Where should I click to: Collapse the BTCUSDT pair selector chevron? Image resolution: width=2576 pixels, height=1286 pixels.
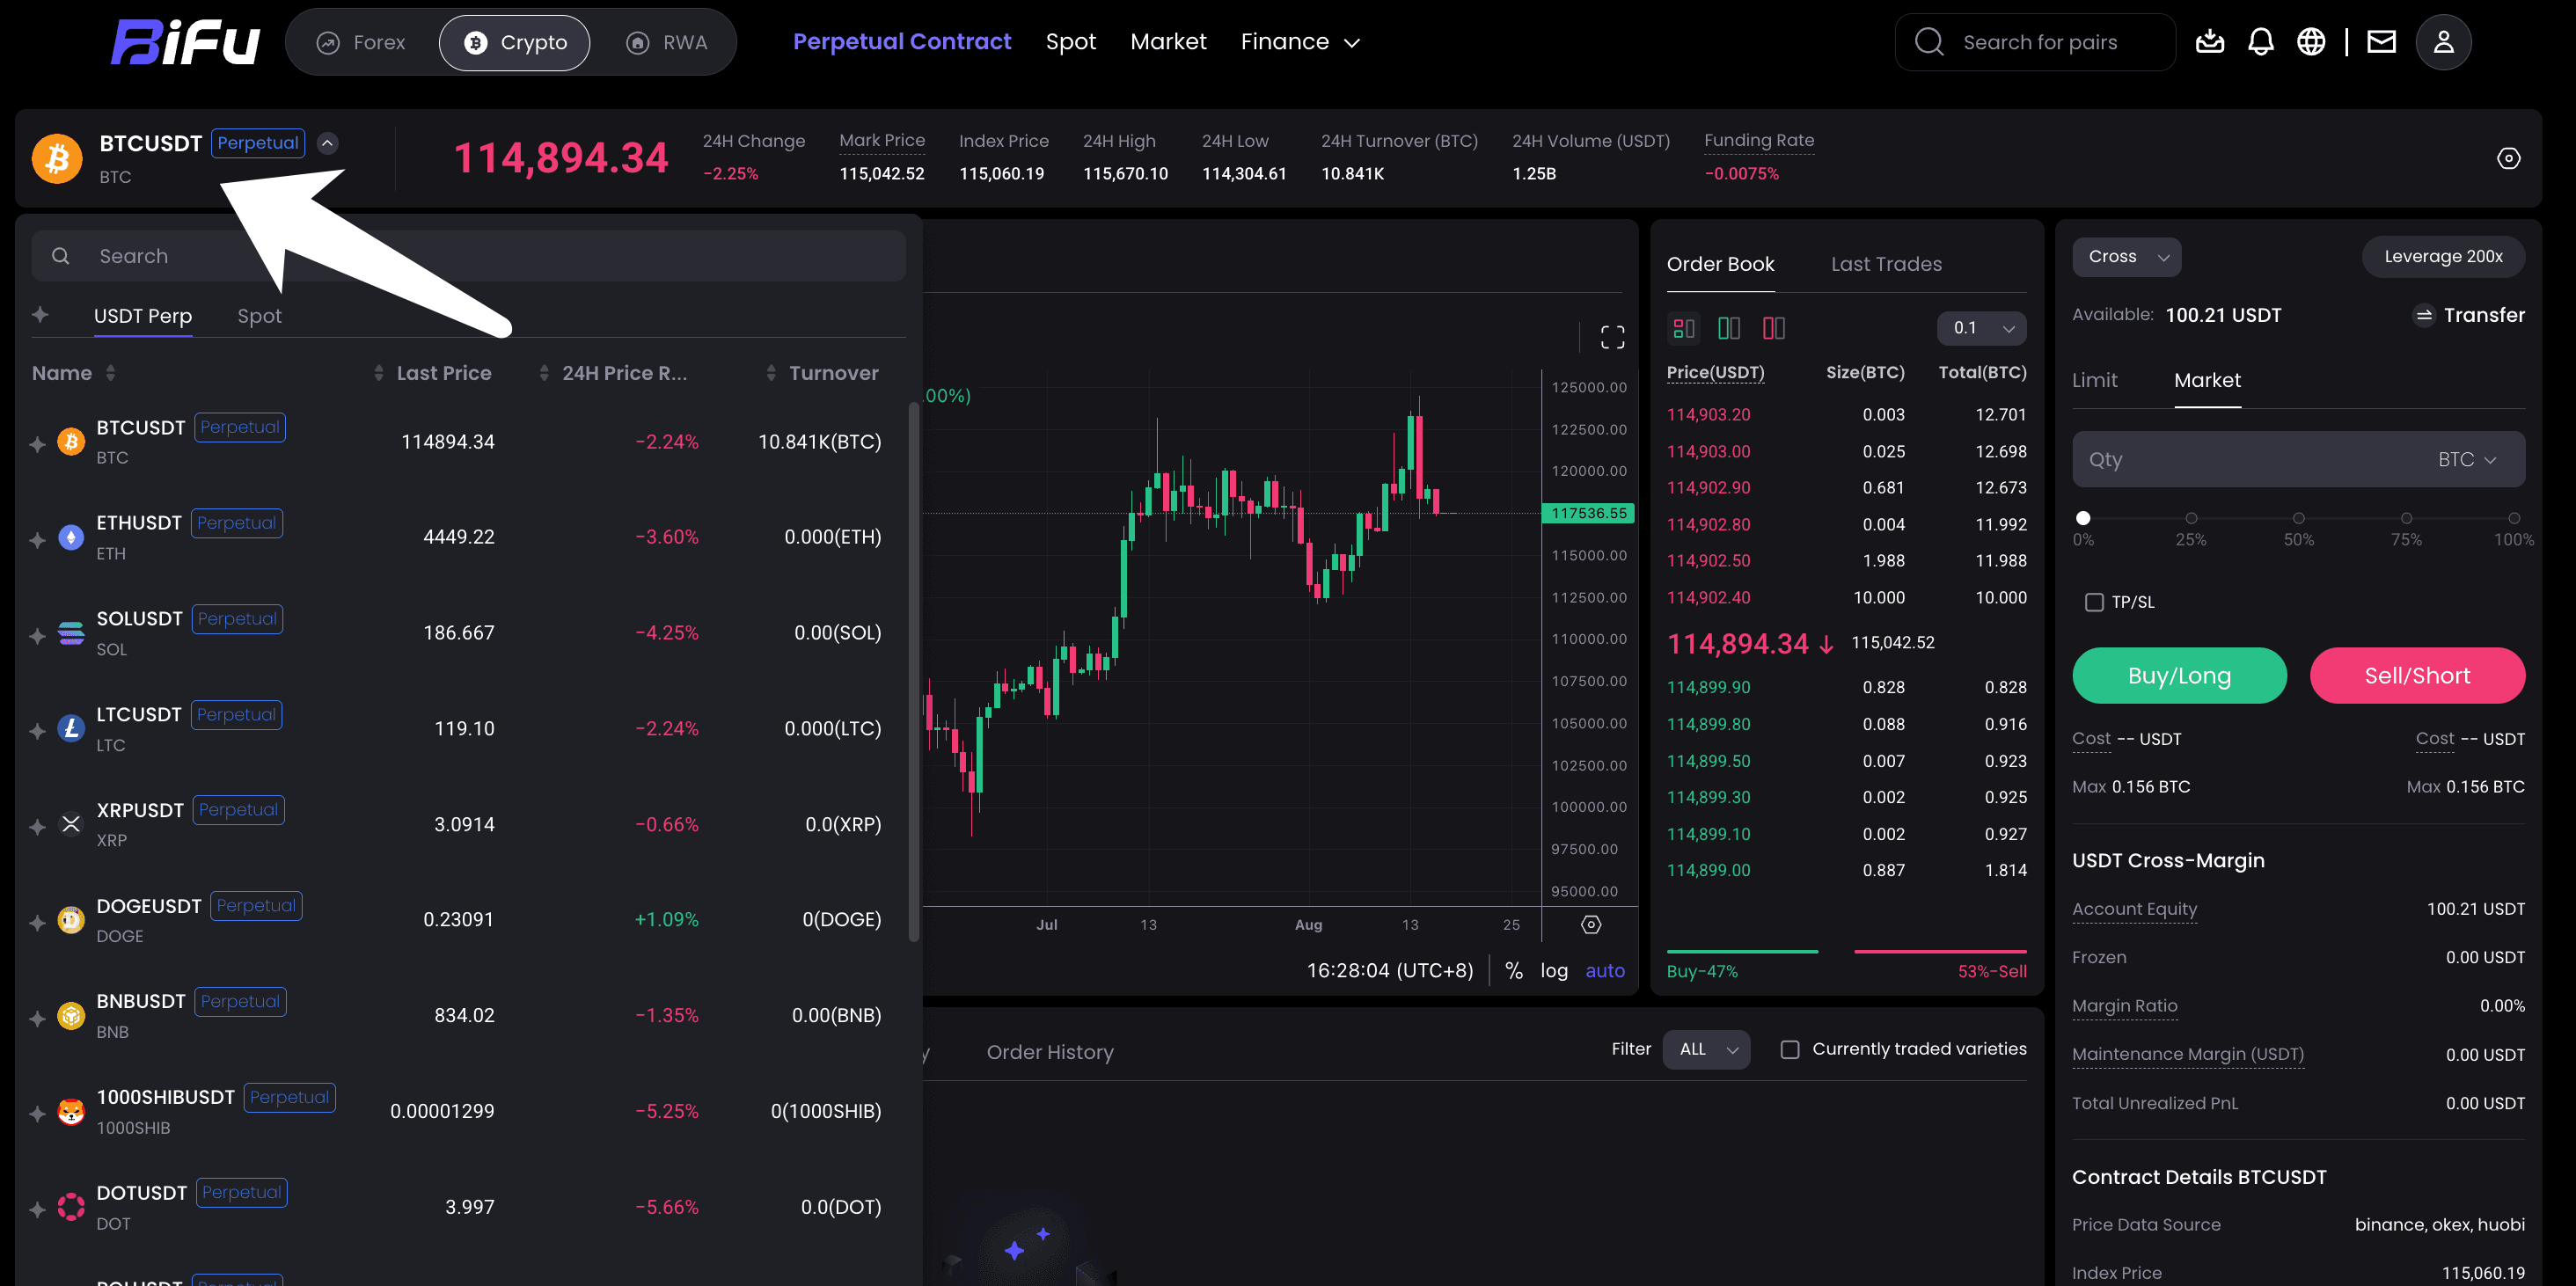pos(327,143)
